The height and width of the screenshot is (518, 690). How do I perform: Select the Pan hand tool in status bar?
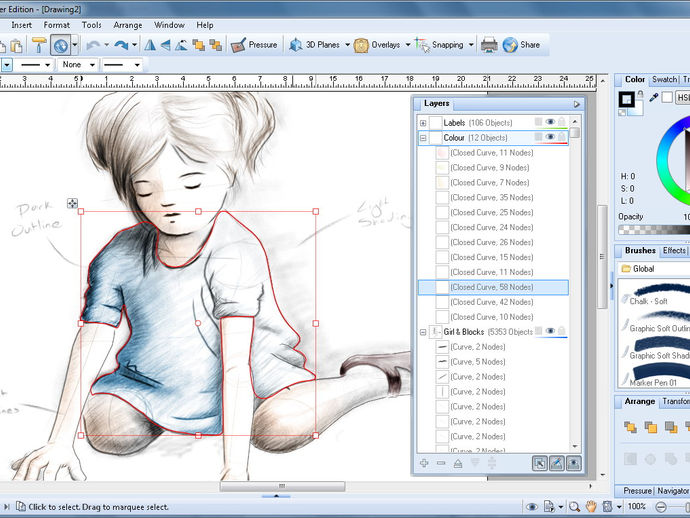point(592,507)
